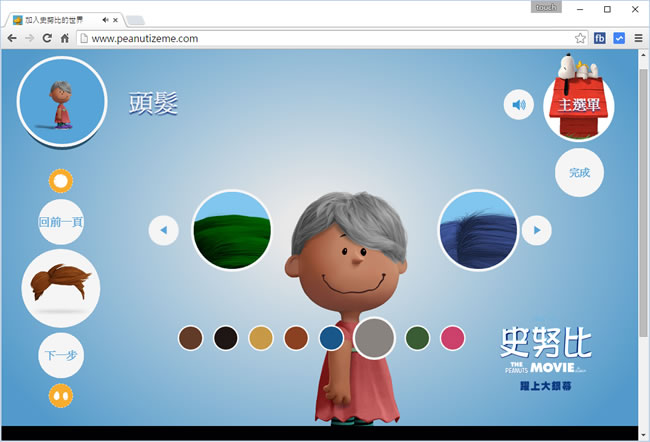Choose the green hair style preview

(x=232, y=230)
